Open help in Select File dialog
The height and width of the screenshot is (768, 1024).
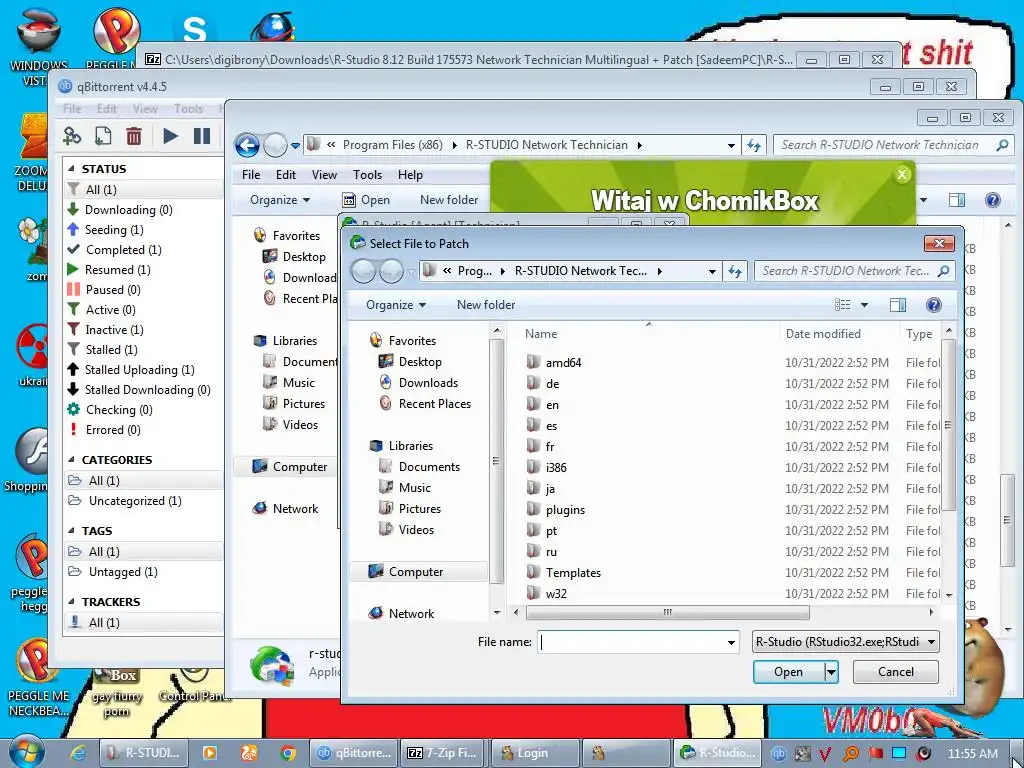pos(934,305)
